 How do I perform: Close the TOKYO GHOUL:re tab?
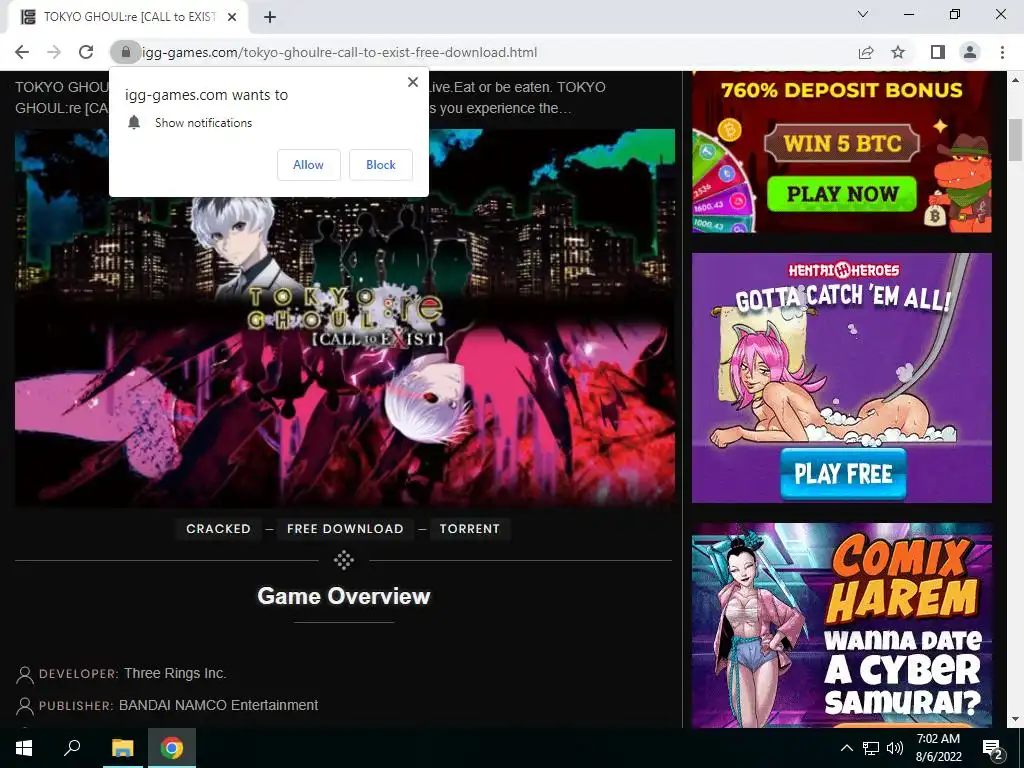(232, 17)
